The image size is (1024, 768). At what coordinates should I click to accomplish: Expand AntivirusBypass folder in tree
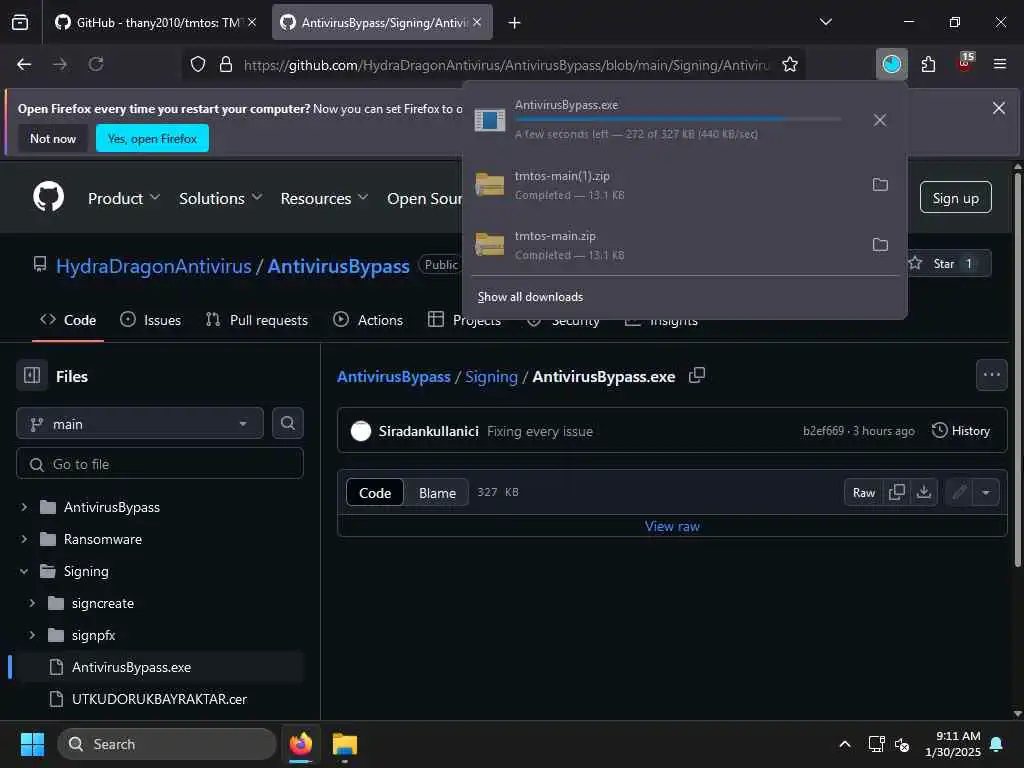24,507
